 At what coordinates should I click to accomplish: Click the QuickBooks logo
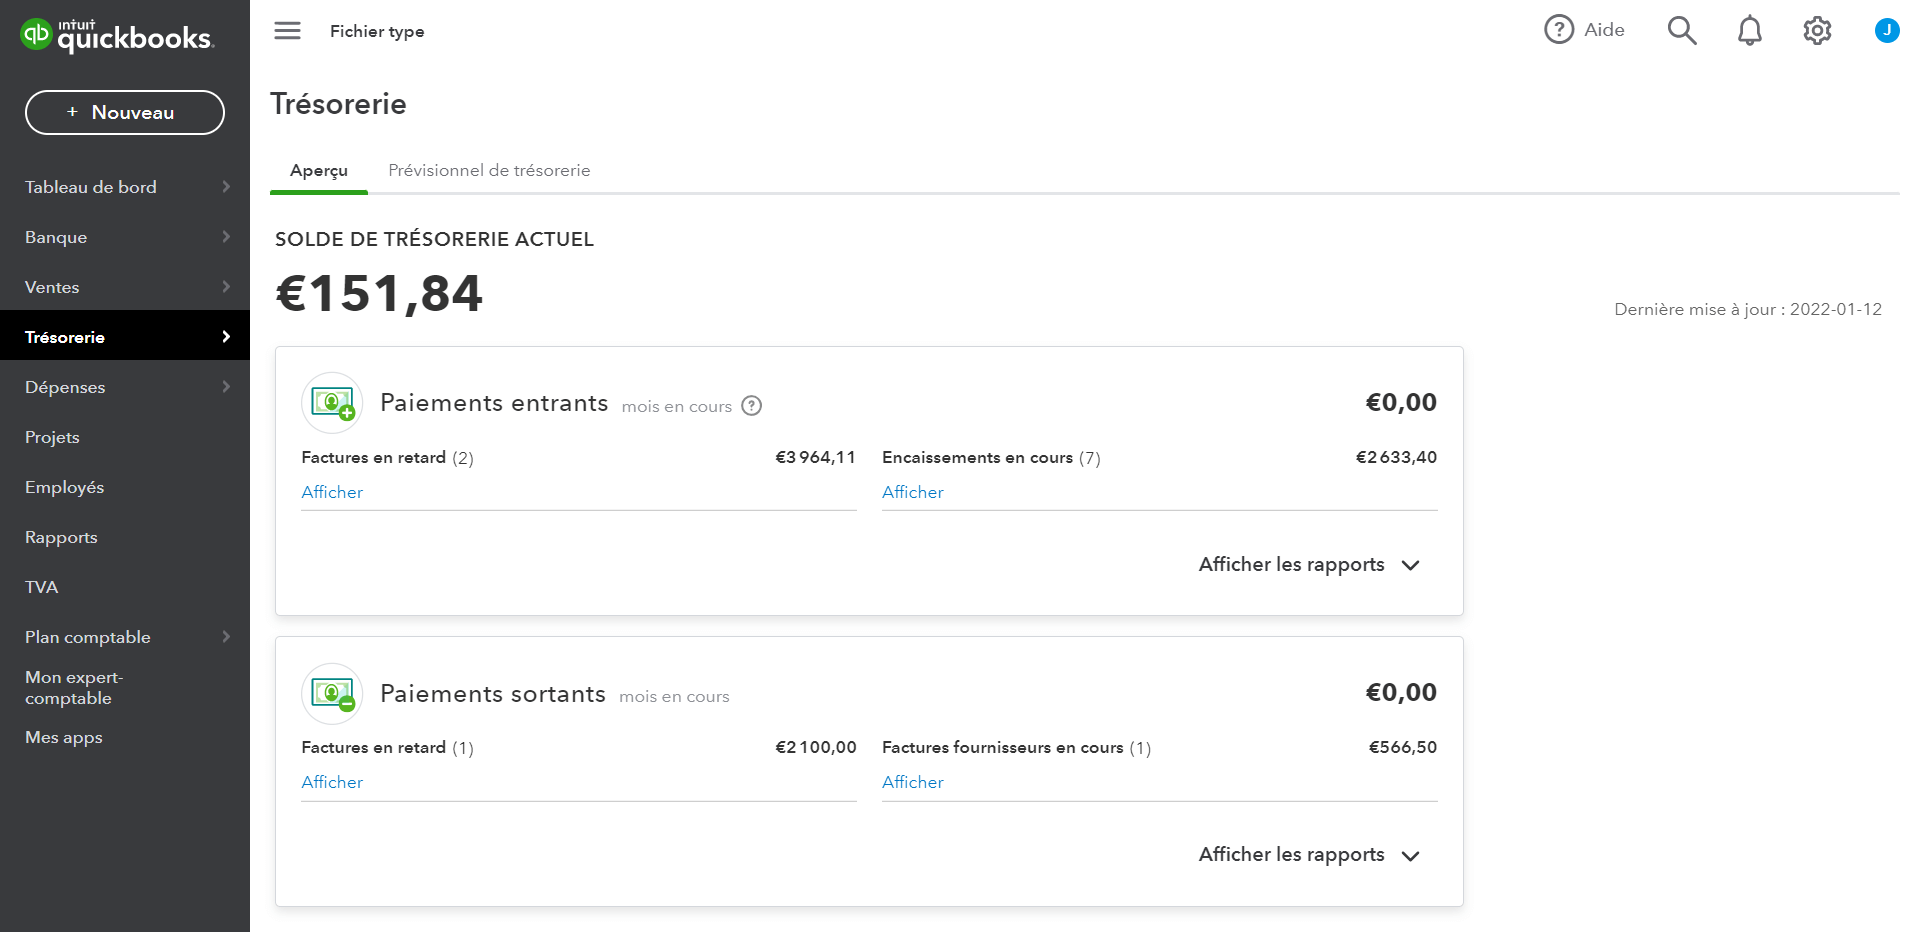pyautogui.click(x=117, y=36)
